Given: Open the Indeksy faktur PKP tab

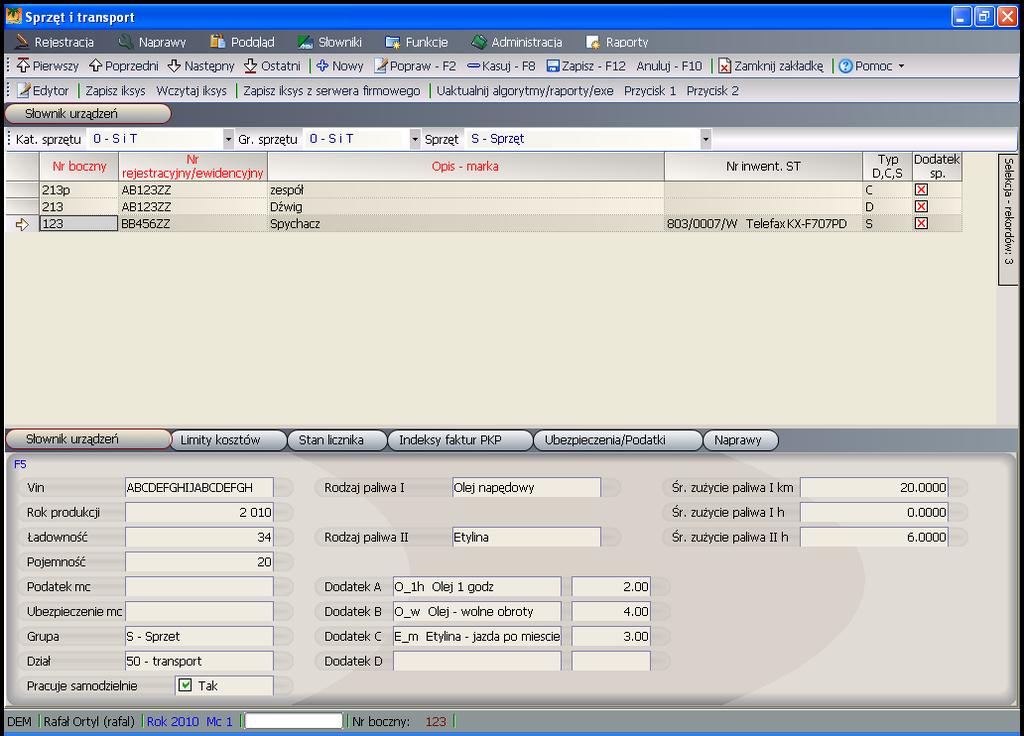Looking at the screenshot, I should click(460, 440).
